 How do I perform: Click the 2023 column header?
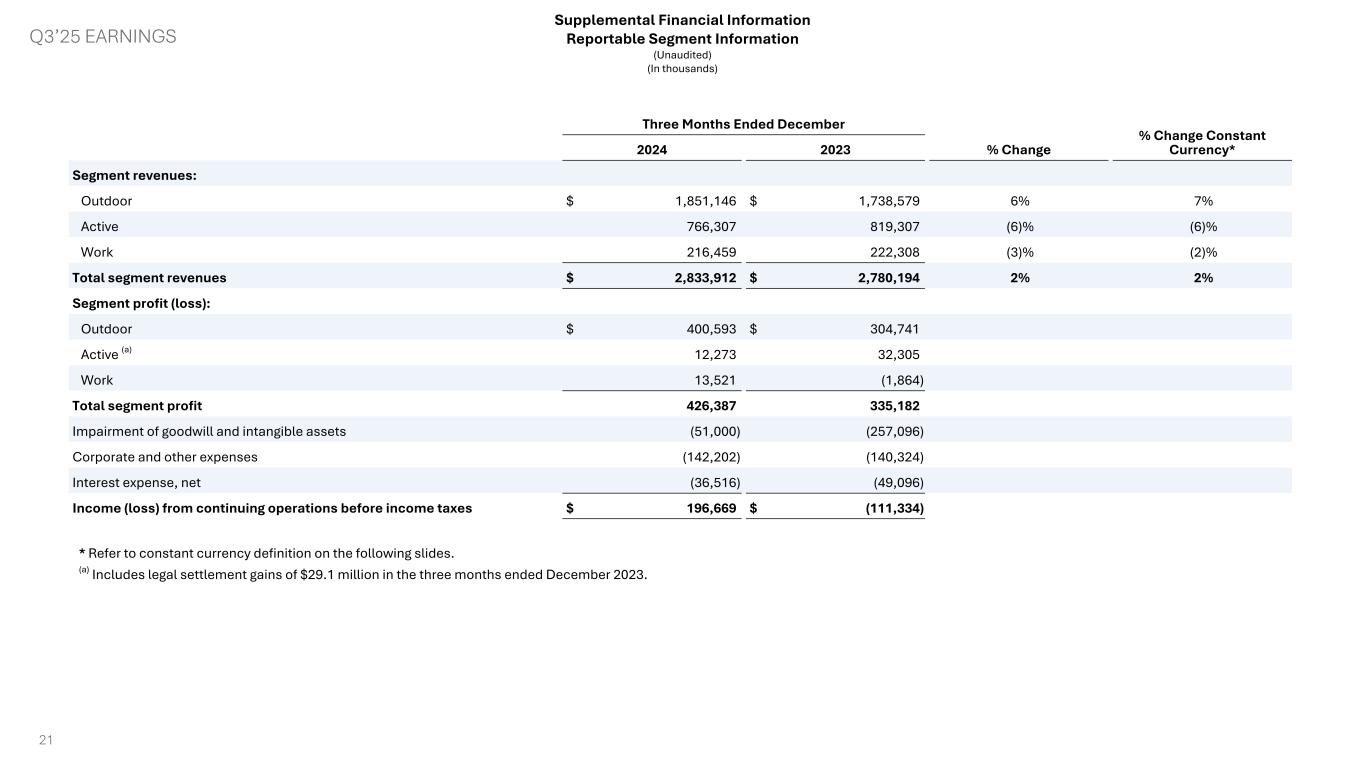pos(835,150)
